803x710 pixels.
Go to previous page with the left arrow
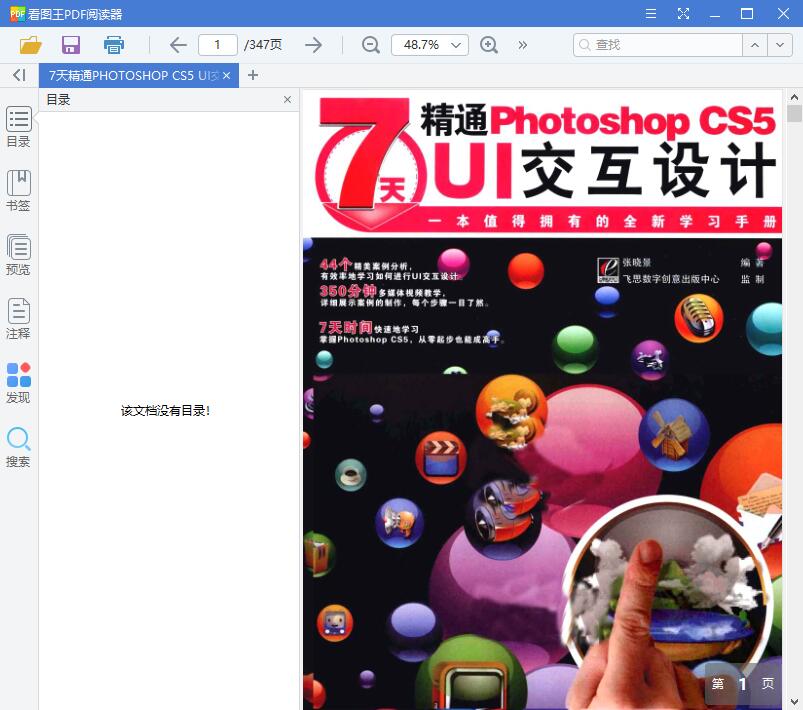[178, 45]
